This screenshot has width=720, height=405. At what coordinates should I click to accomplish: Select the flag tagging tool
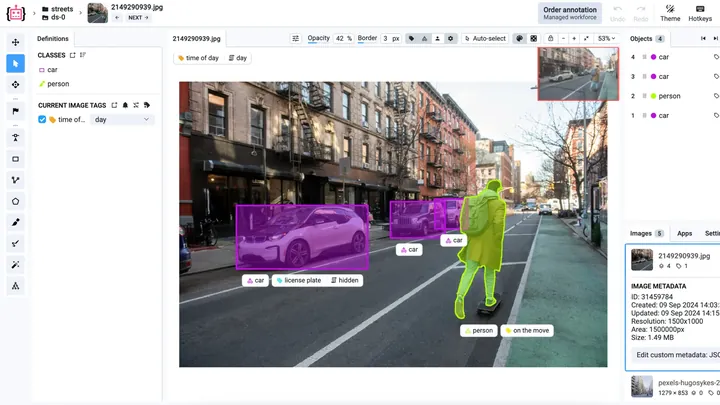click(16, 111)
